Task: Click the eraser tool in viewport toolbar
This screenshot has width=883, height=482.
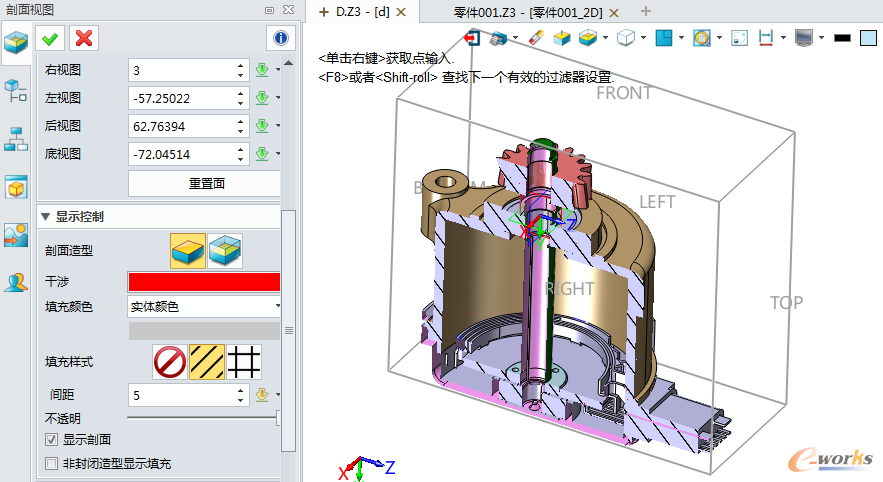Action: pos(535,38)
